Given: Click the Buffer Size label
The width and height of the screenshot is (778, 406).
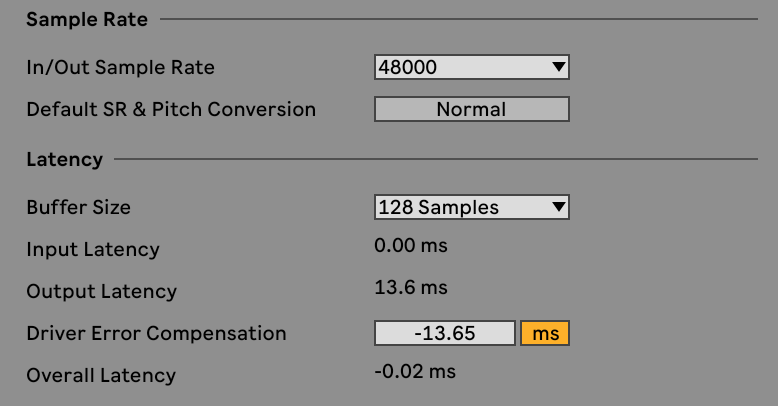Looking at the screenshot, I should 78,208.
